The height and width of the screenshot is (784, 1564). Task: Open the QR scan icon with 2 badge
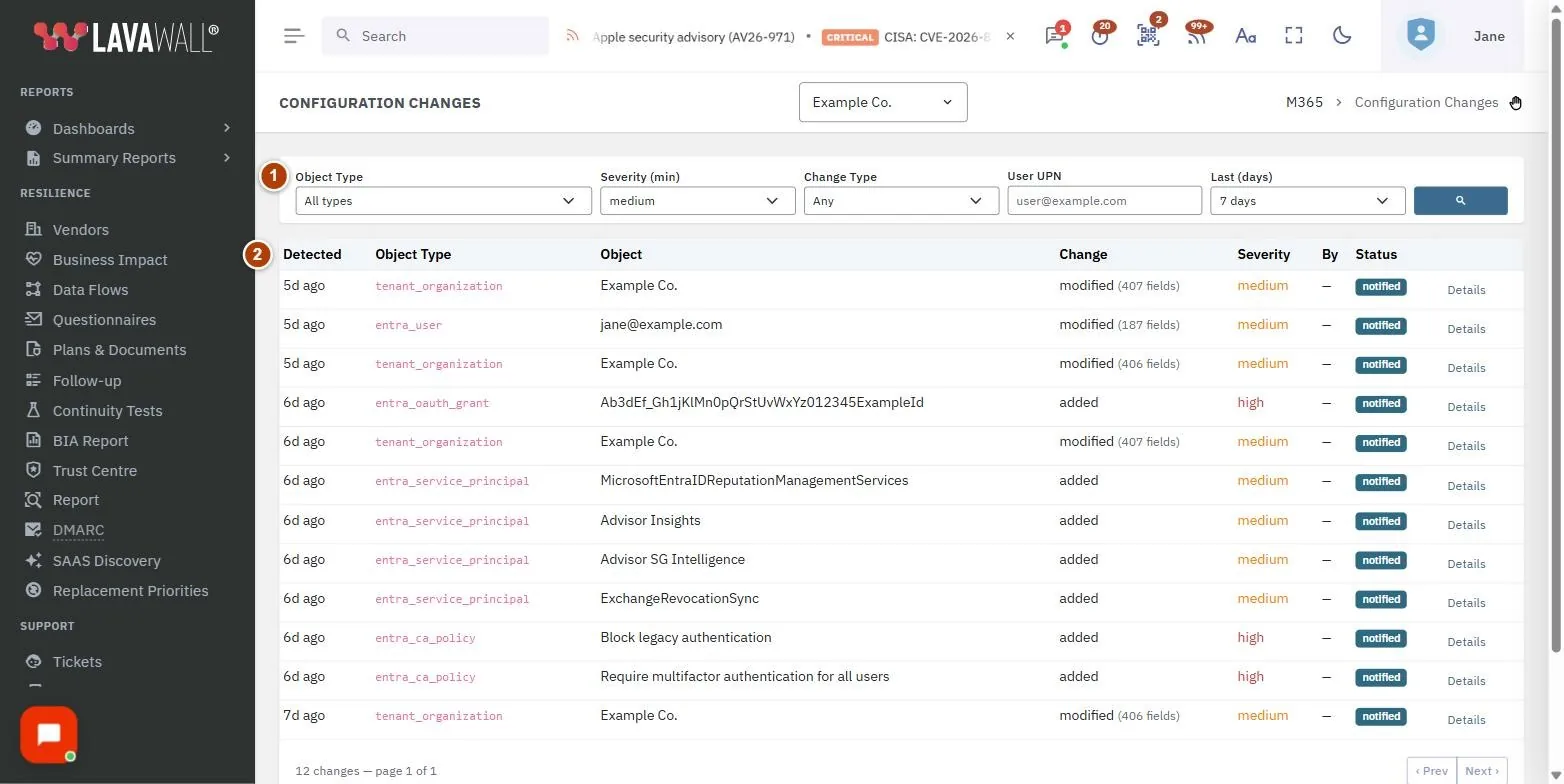(1148, 36)
